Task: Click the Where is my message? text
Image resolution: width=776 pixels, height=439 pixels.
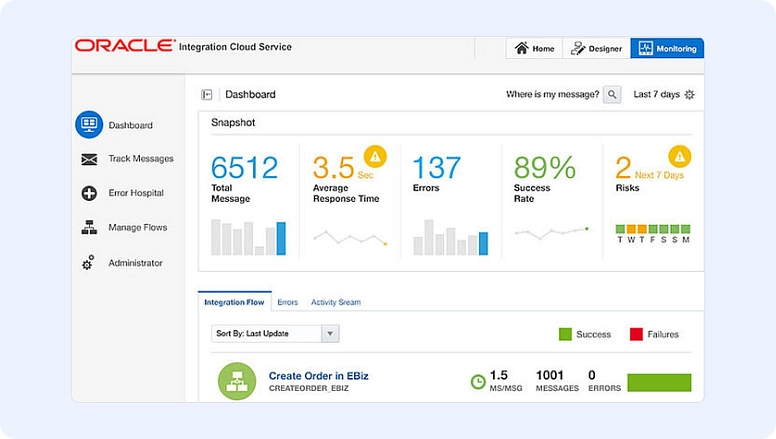Action: pos(552,94)
